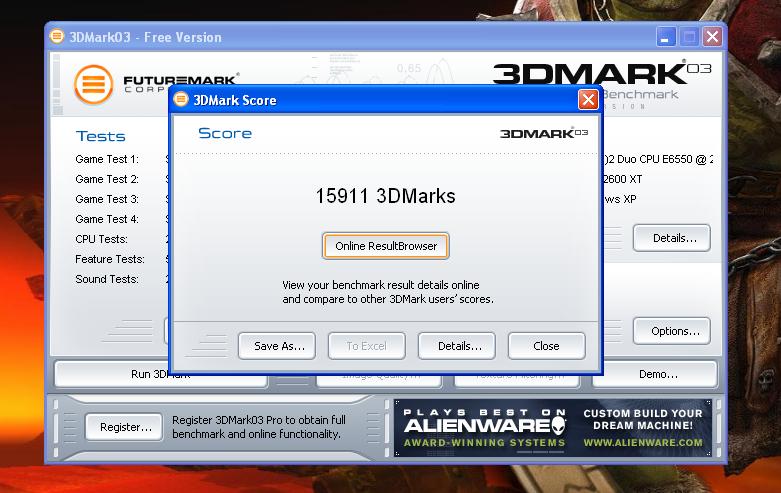This screenshot has height=493, width=781.
Task: Click Save As in score dialog
Action: point(277,346)
